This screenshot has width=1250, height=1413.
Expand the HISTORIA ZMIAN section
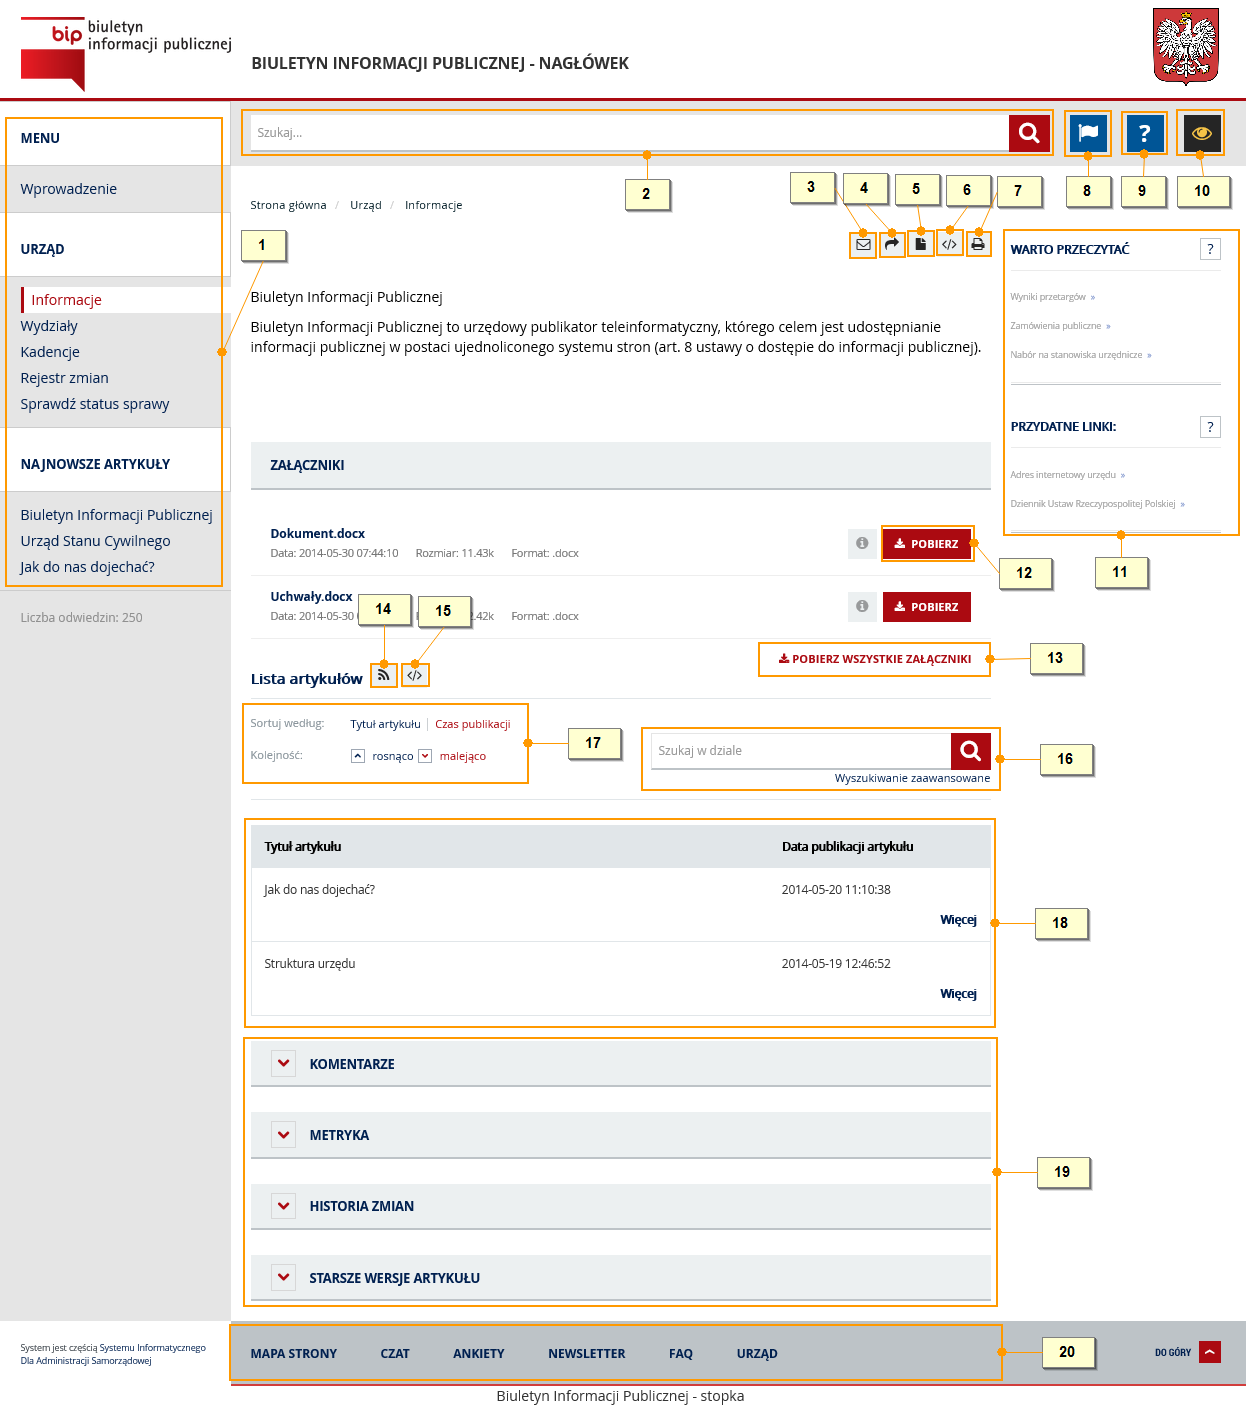(x=284, y=1206)
